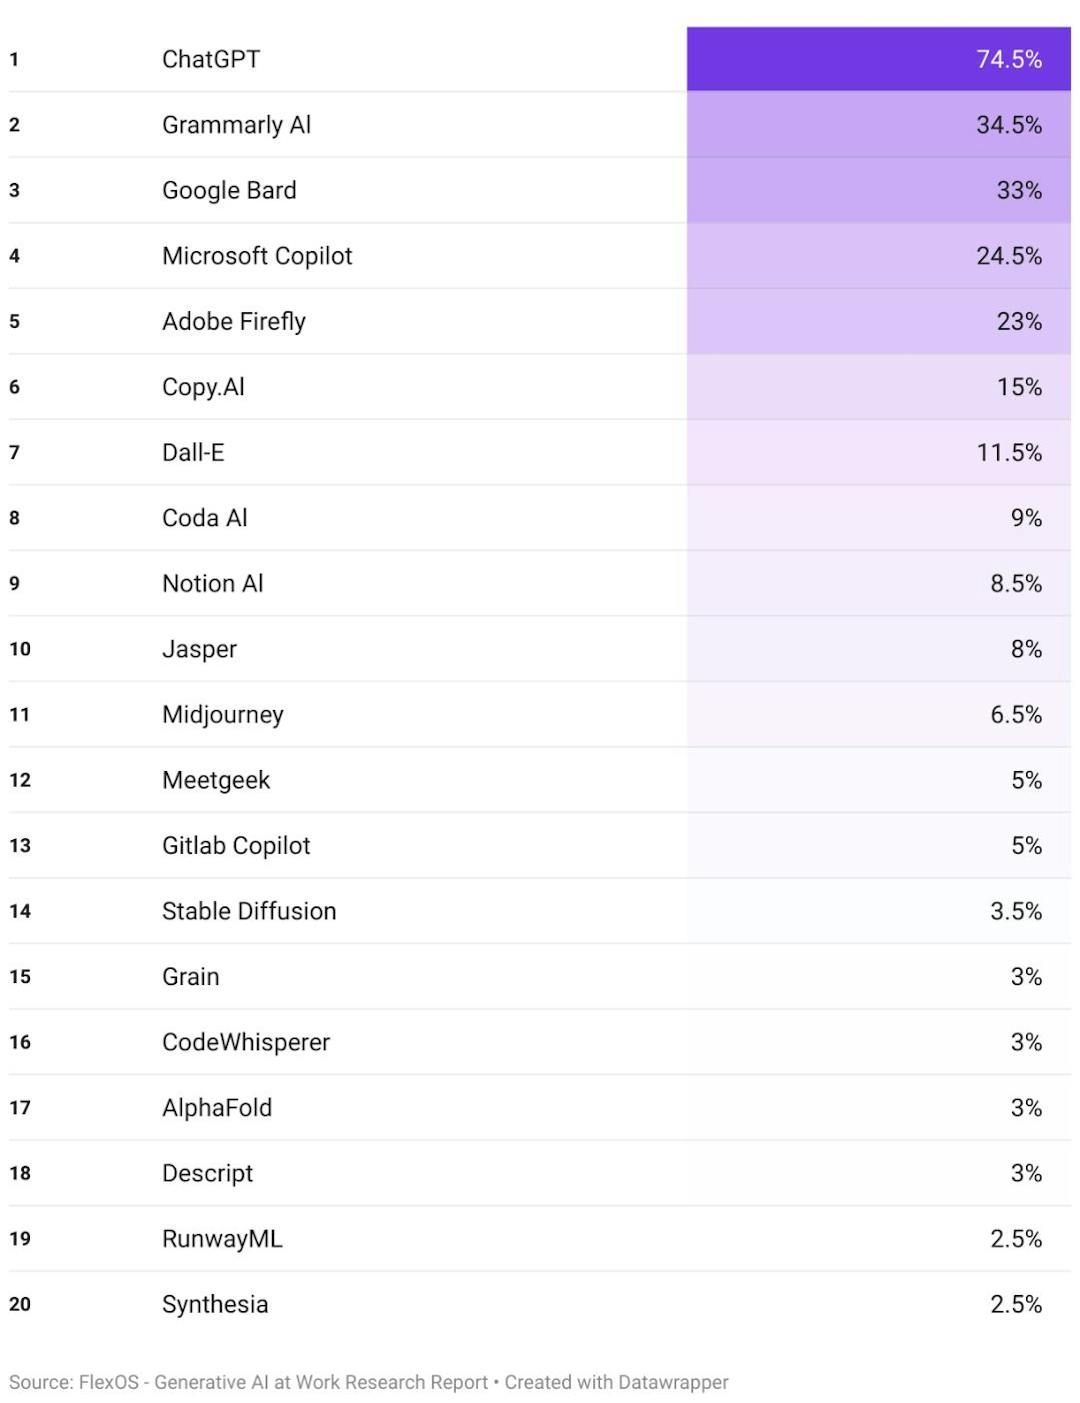The width and height of the screenshot is (1080, 1403).
Task: Select the Jasper entry
Action: click(199, 649)
